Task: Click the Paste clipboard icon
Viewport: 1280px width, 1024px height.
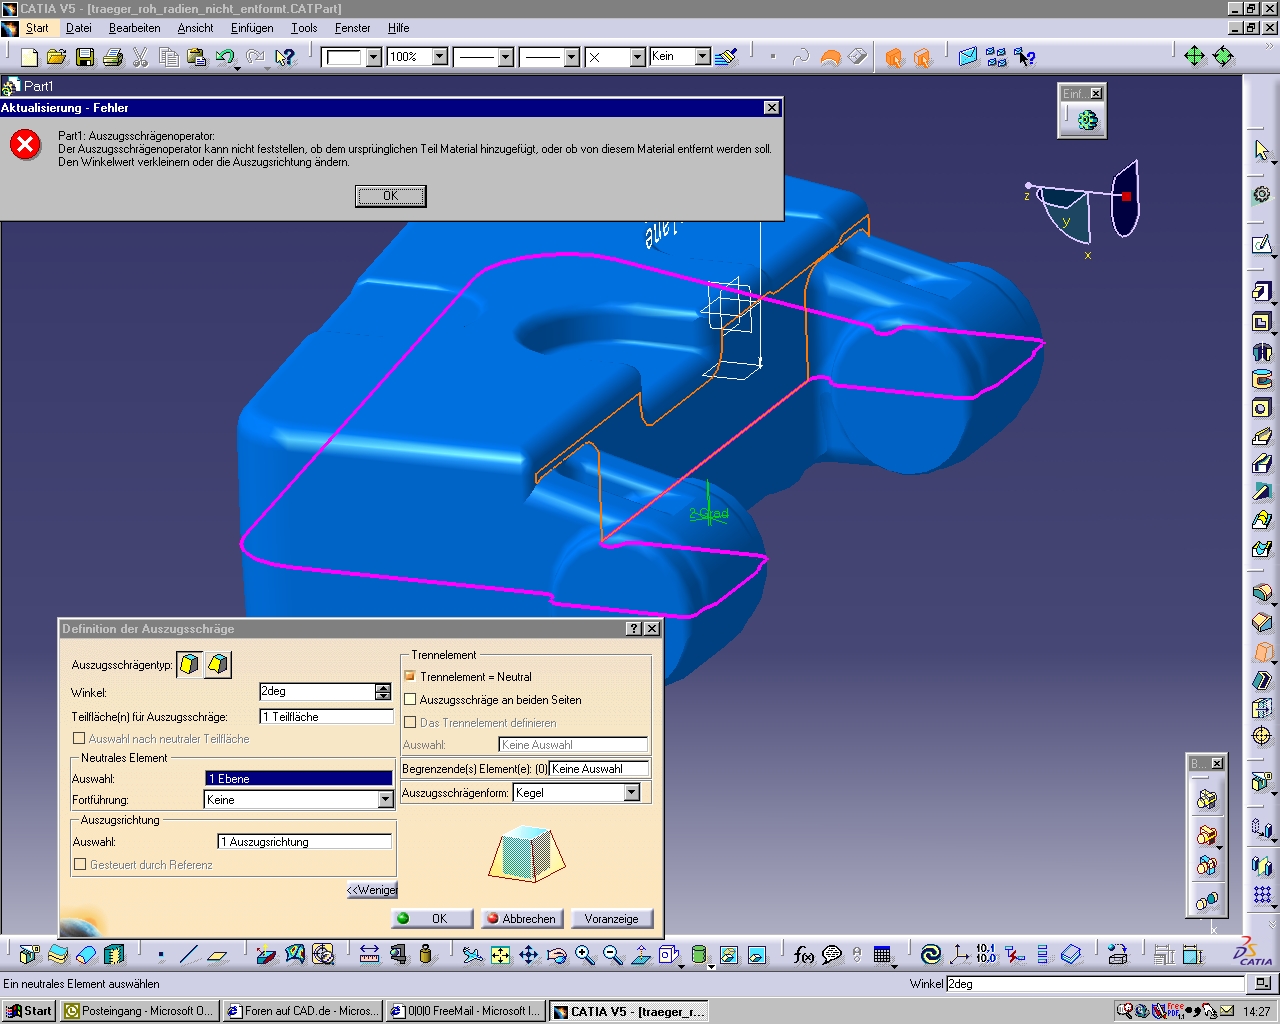Action: [197, 57]
